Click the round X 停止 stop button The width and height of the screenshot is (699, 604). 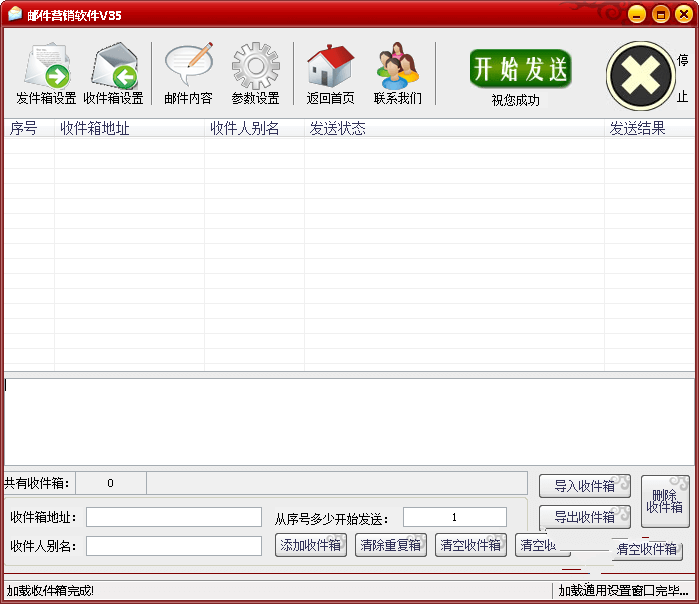point(641,76)
